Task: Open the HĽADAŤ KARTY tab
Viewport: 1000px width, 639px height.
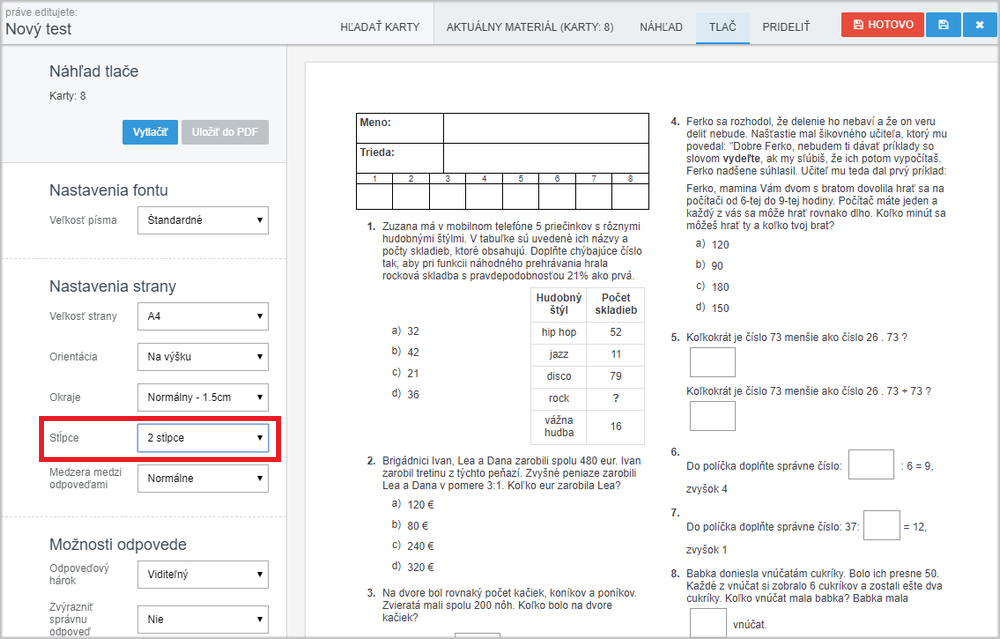Action: [379, 27]
